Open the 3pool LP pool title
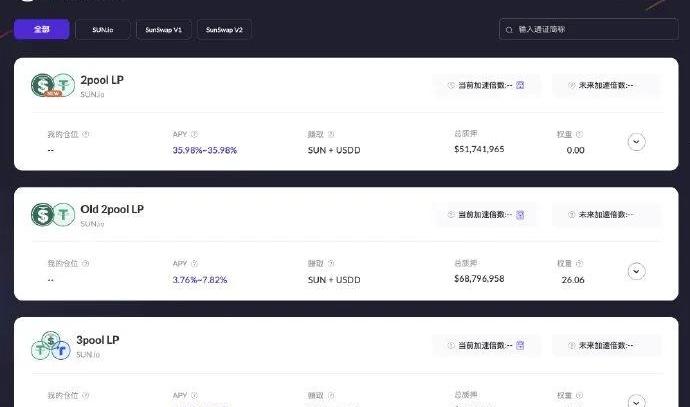Screen dimensions: 690x407 click(99, 339)
